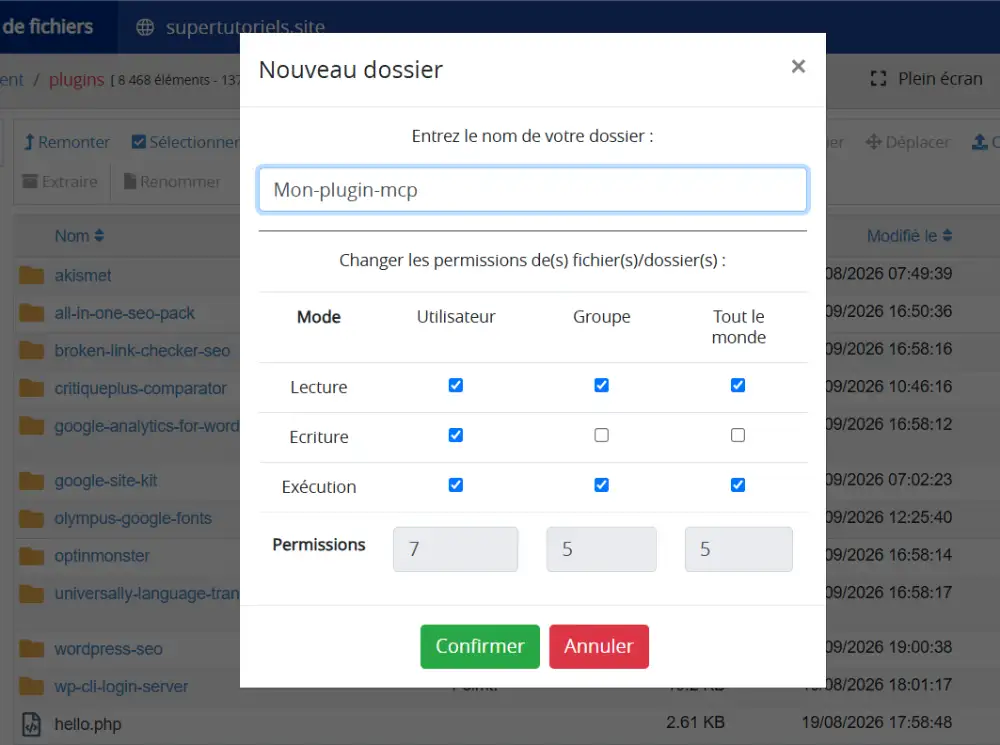Viewport: 1000px width, 745px height.
Task: Toggle Exécution permission for Tout le monde
Action: point(738,485)
